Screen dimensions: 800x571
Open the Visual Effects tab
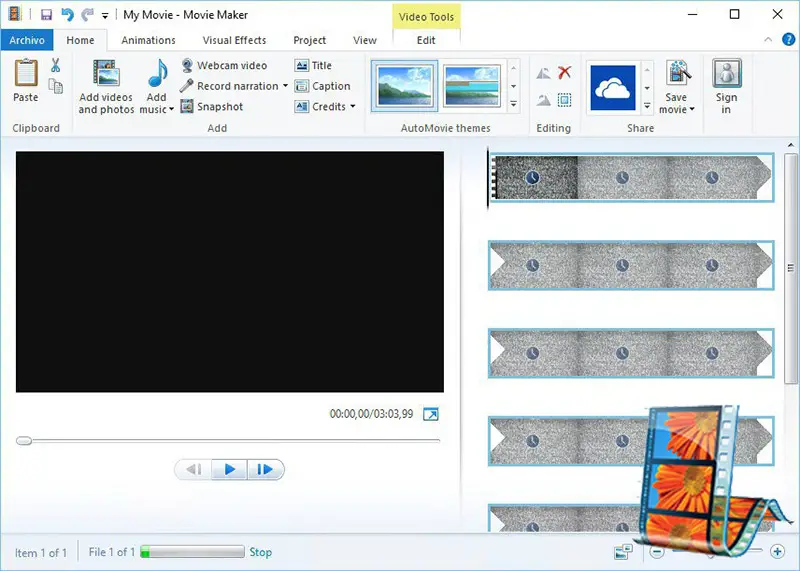(234, 40)
